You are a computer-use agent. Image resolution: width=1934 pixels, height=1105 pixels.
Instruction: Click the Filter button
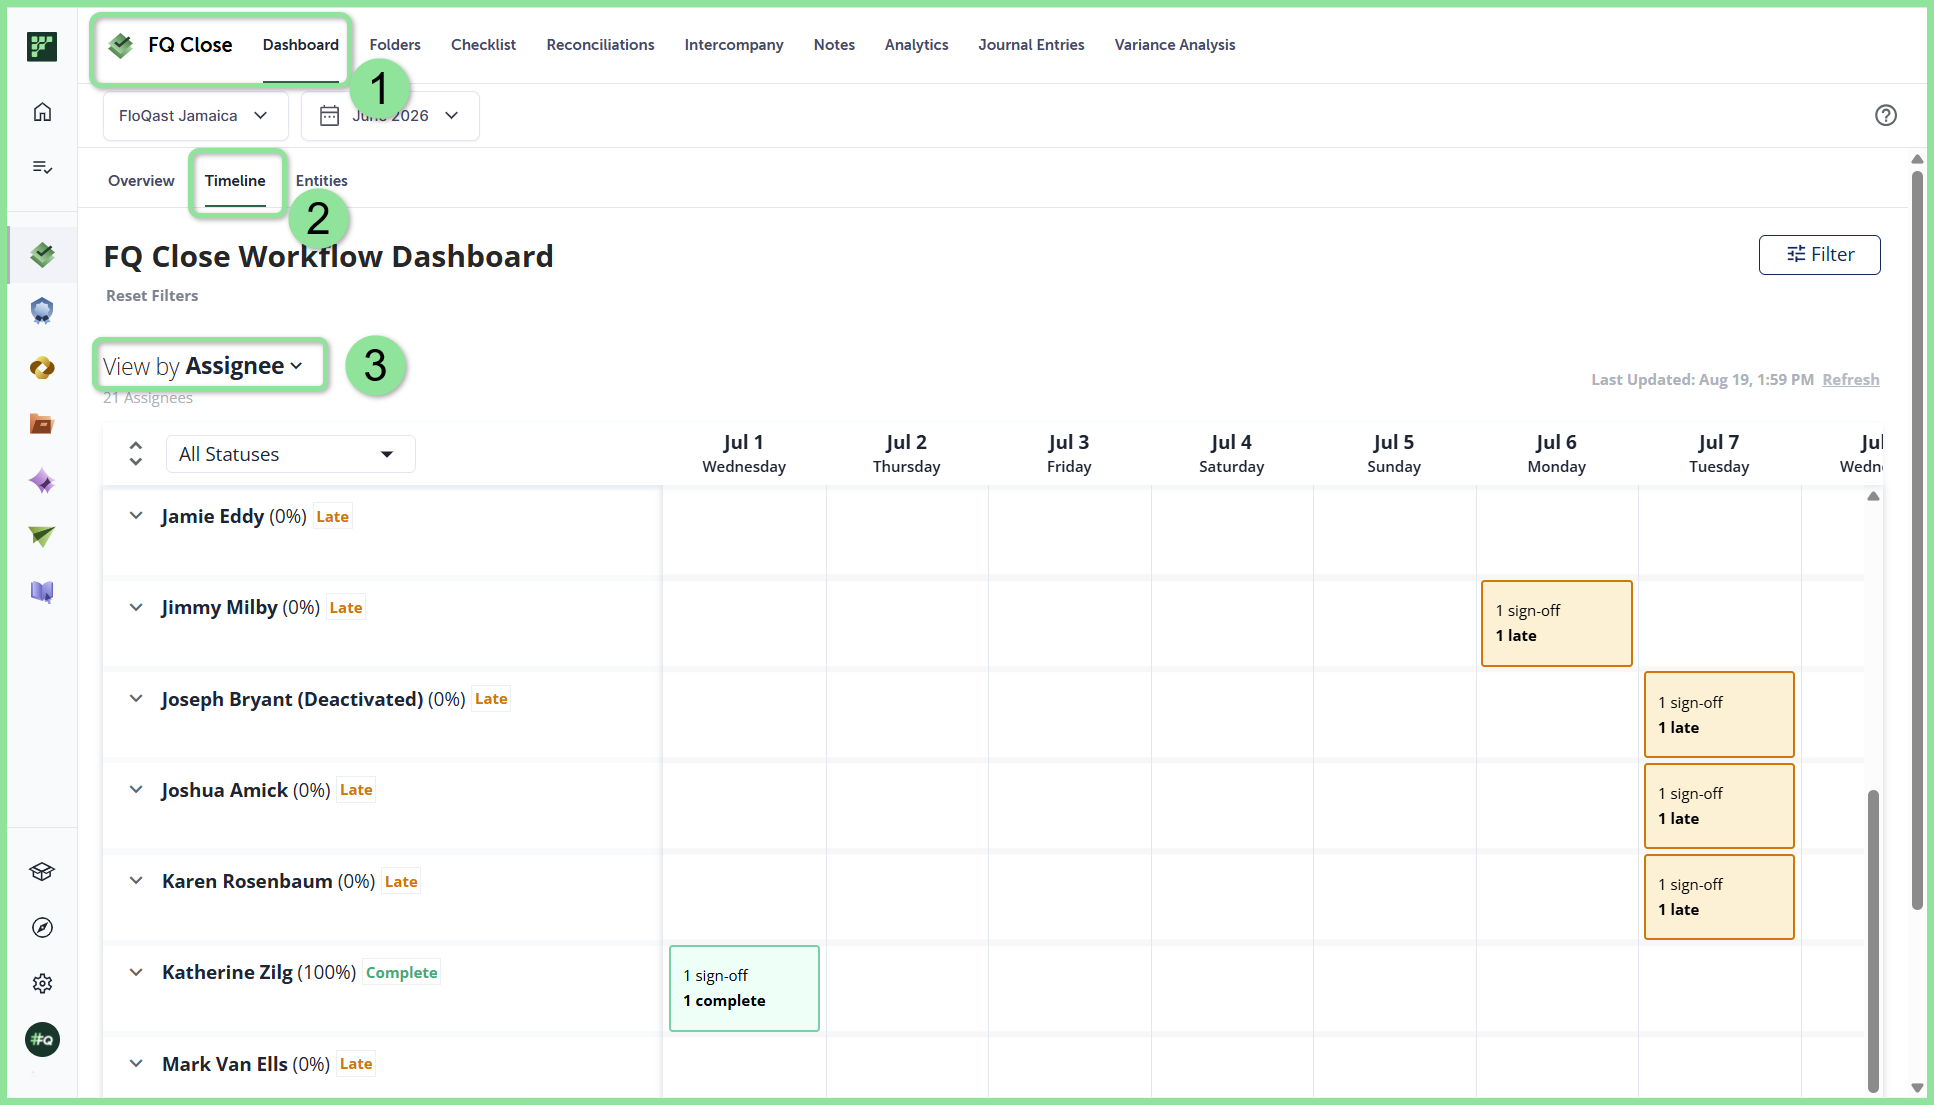tap(1820, 255)
